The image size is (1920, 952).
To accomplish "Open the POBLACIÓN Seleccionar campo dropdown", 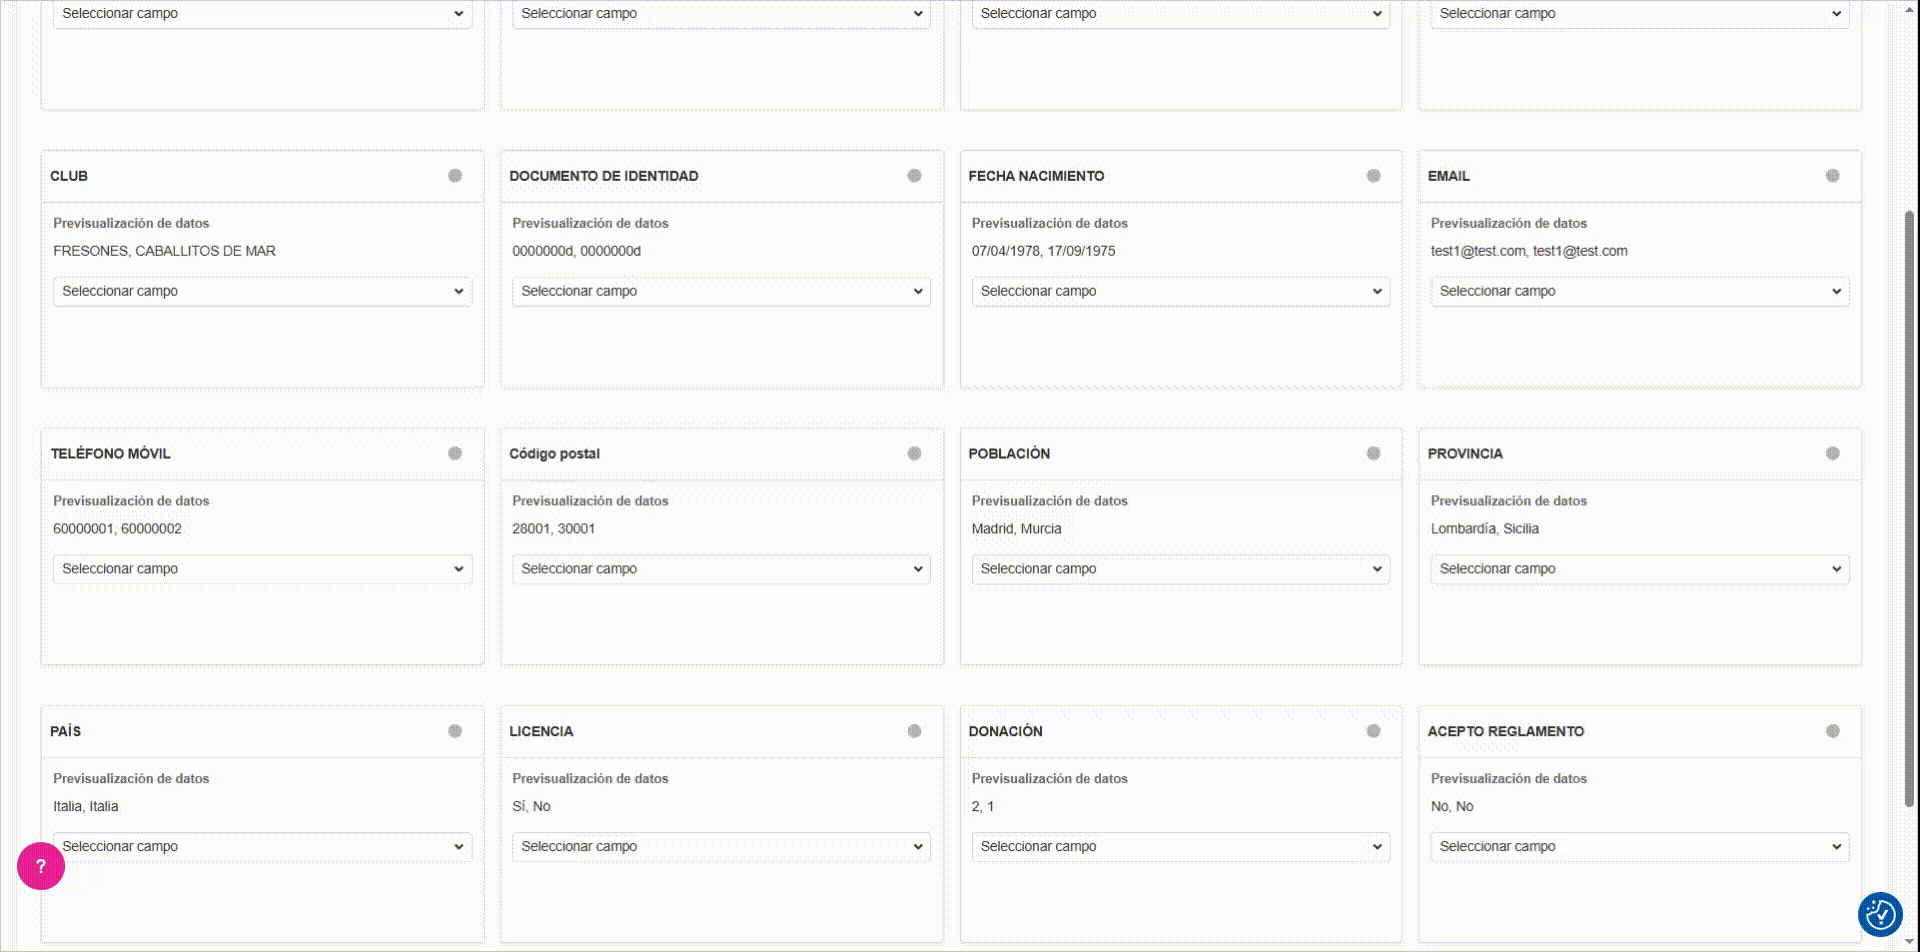I will coord(1180,569).
